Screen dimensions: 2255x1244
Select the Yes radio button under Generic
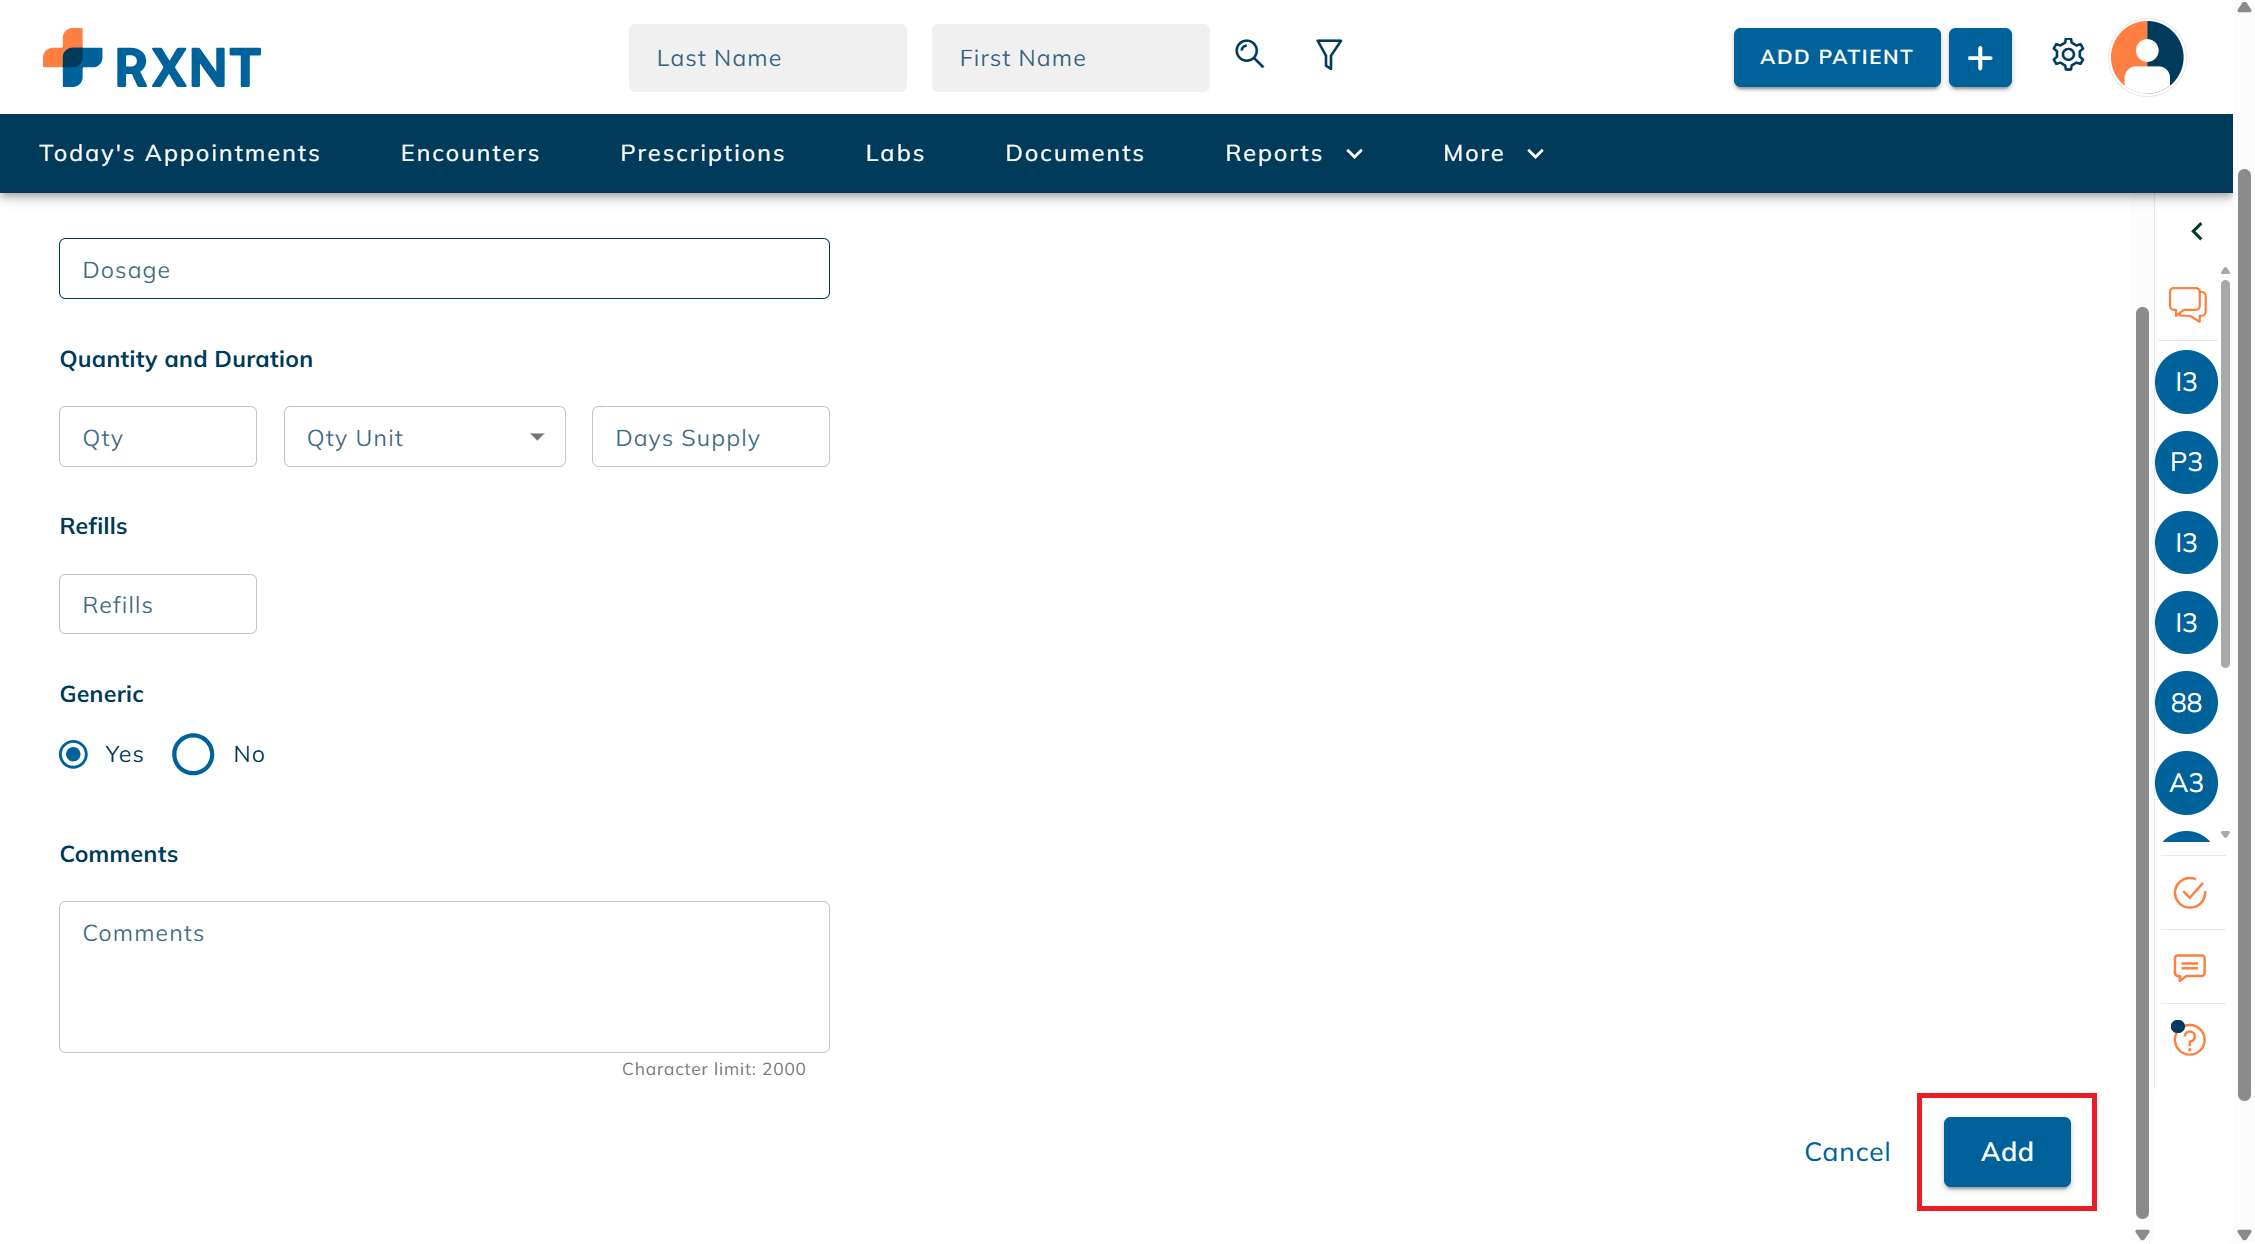pos(73,755)
